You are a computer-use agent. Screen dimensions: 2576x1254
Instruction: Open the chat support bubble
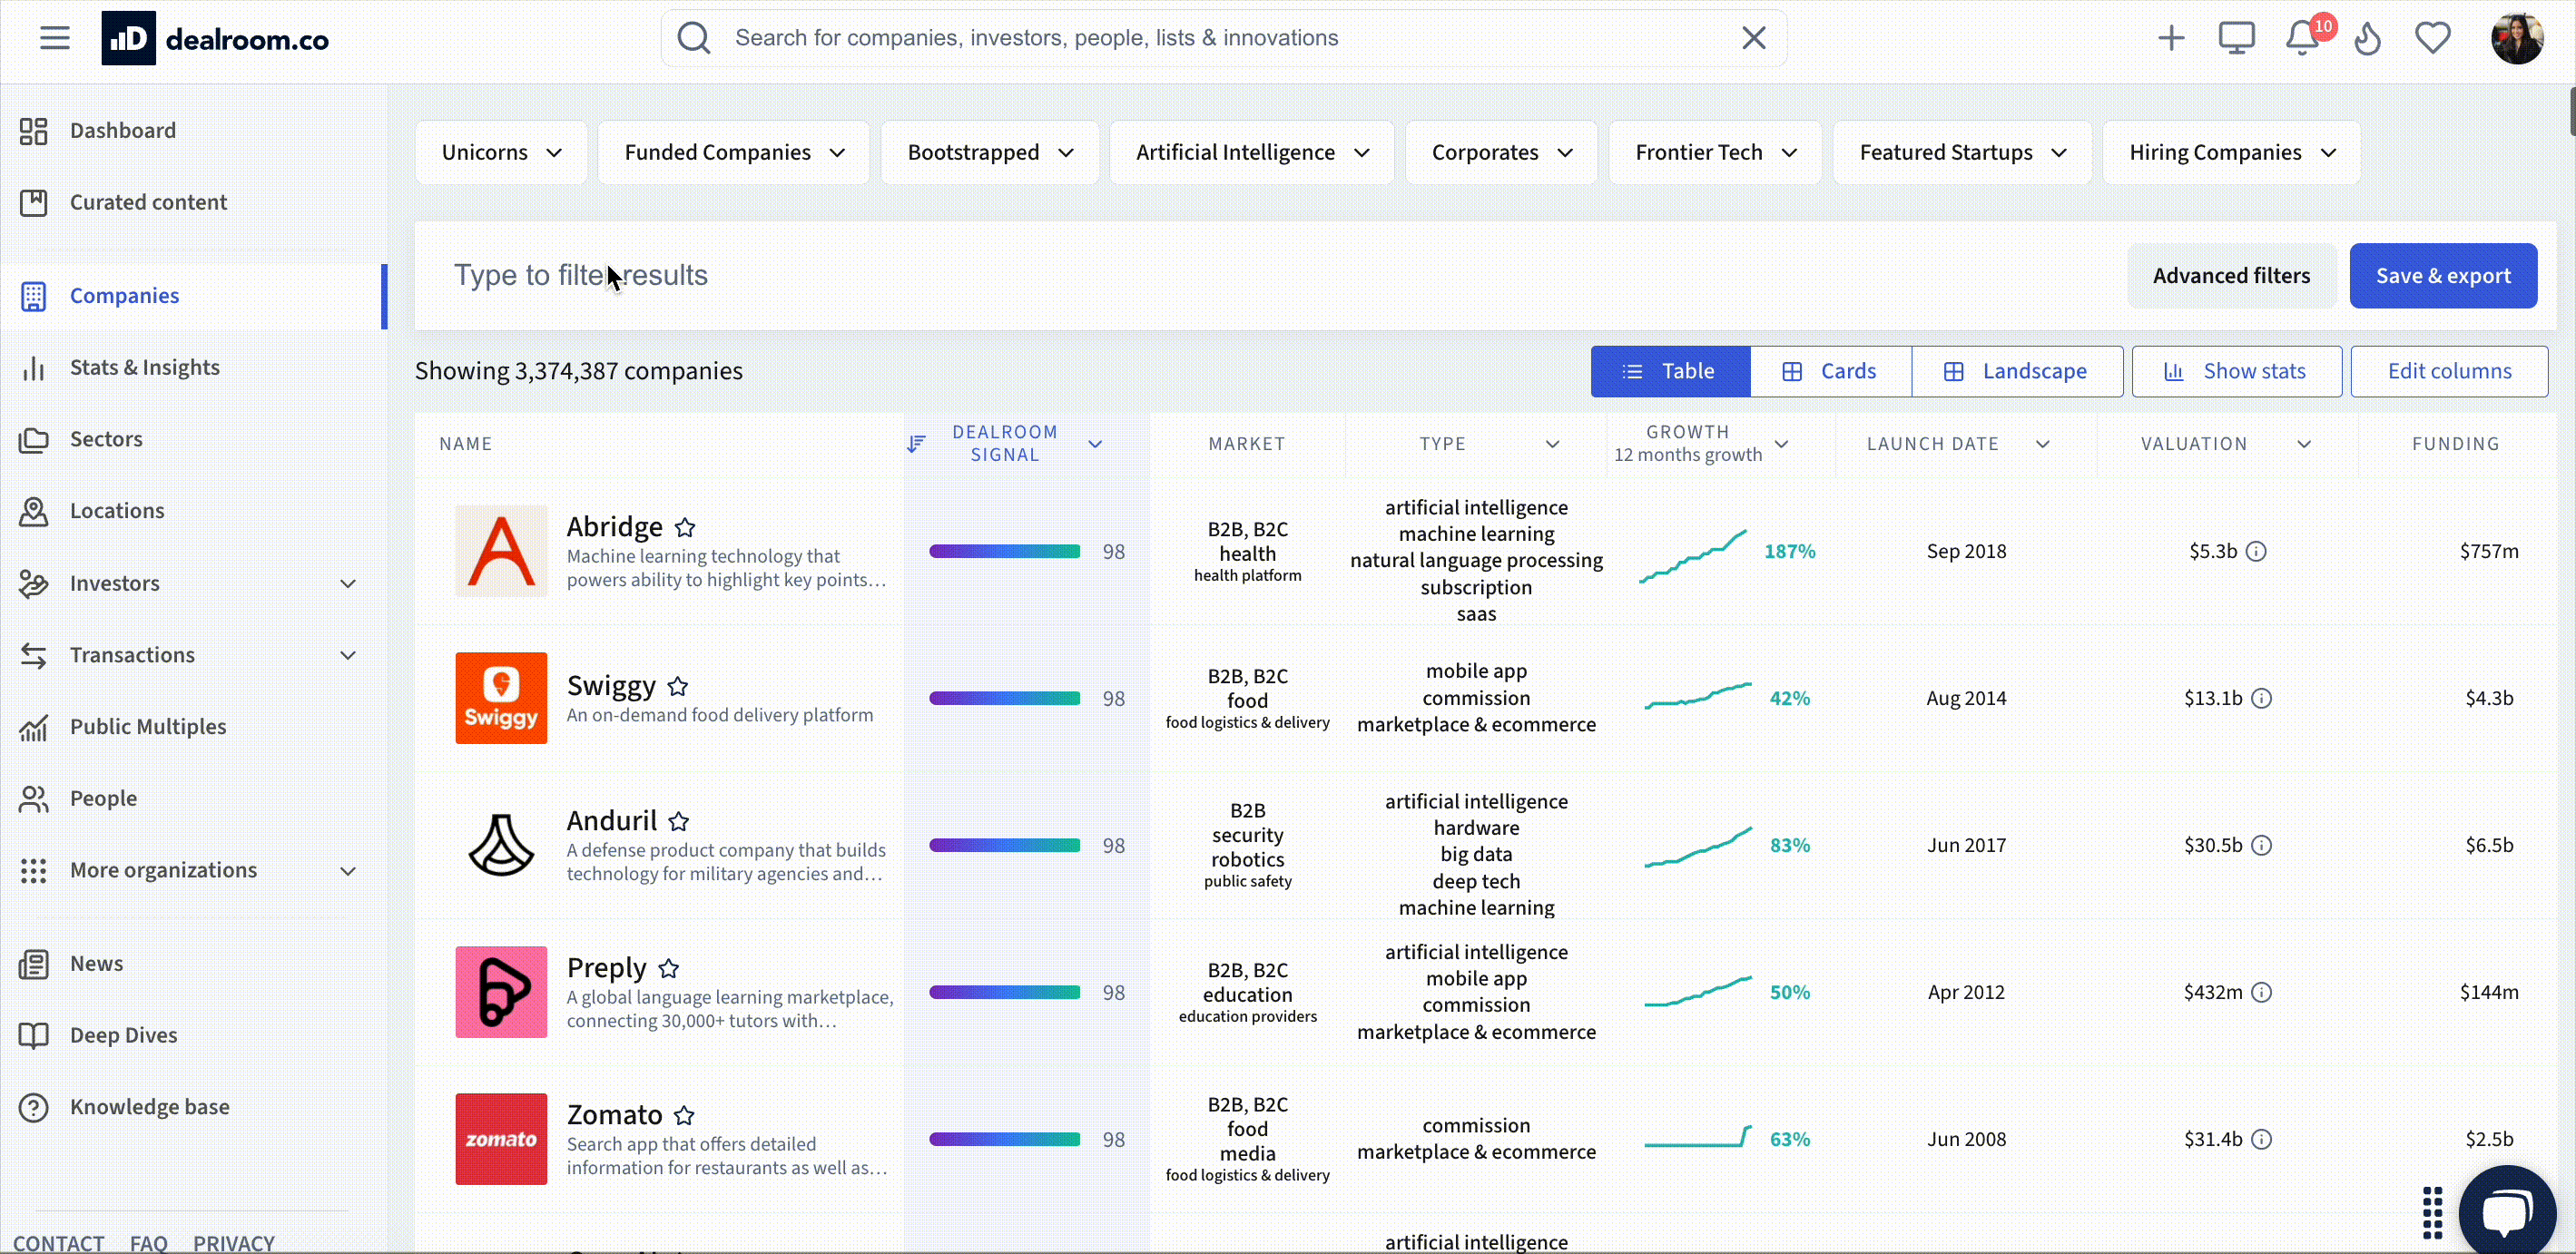pyautogui.click(x=2506, y=1211)
